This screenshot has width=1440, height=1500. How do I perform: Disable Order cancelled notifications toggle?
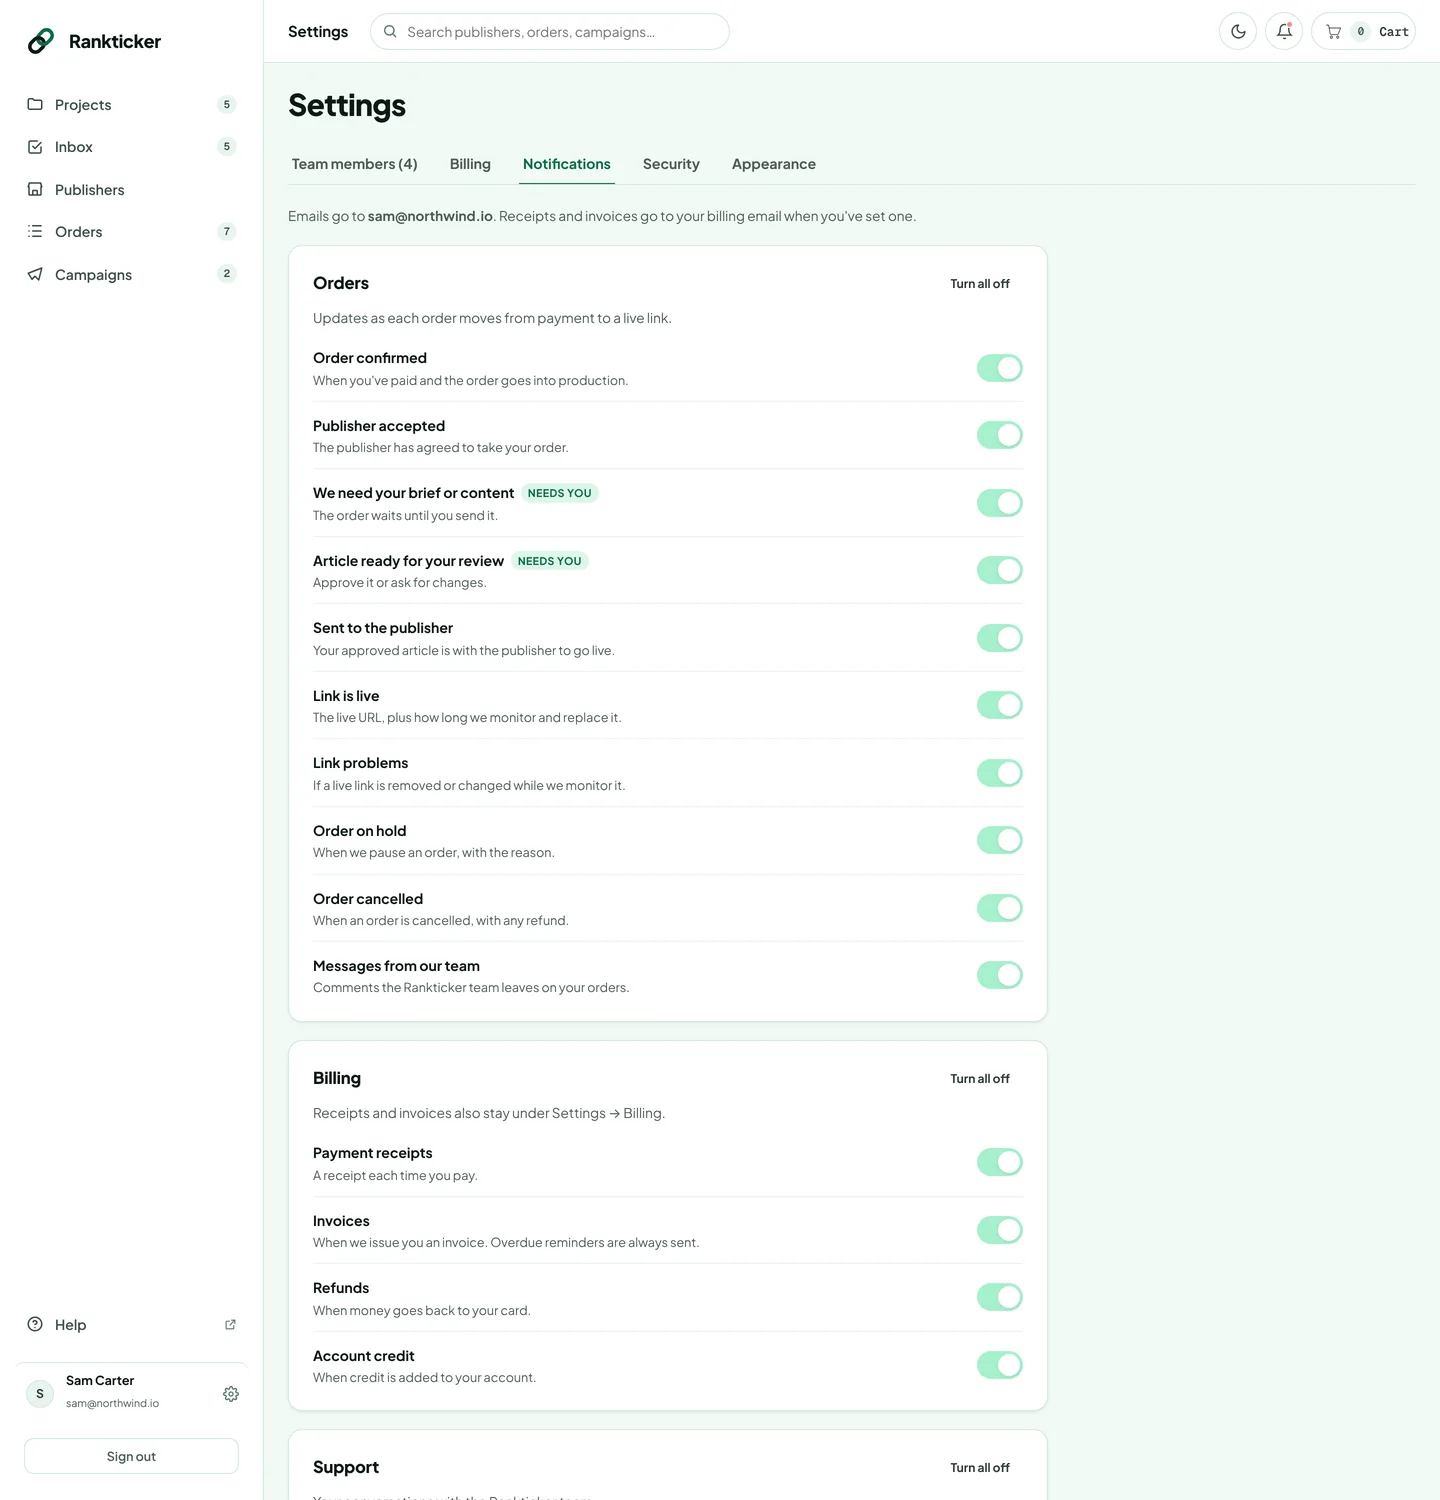(x=1000, y=908)
